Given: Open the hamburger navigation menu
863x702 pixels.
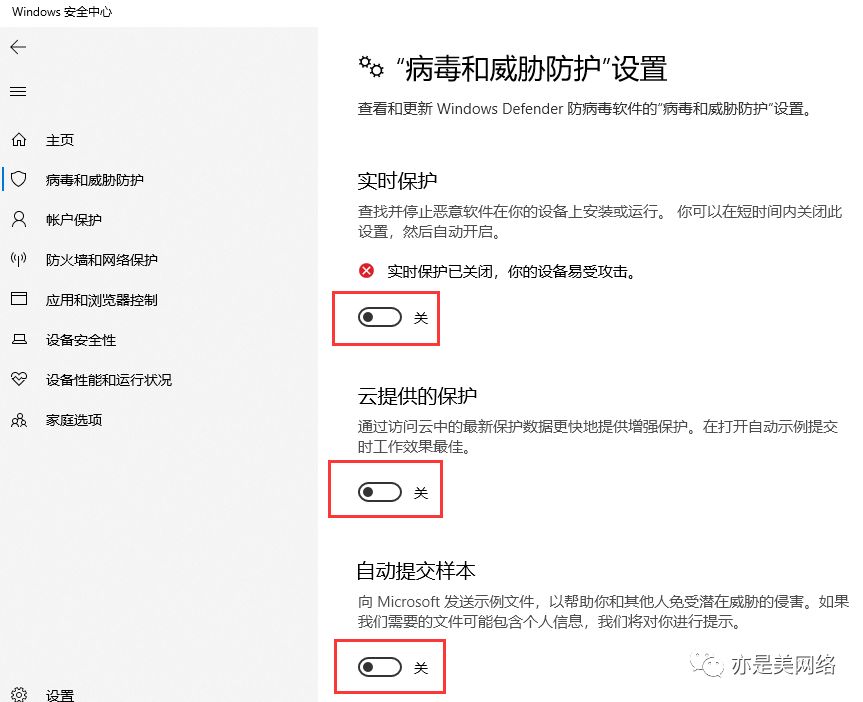Looking at the screenshot, I should coord(18,91).
